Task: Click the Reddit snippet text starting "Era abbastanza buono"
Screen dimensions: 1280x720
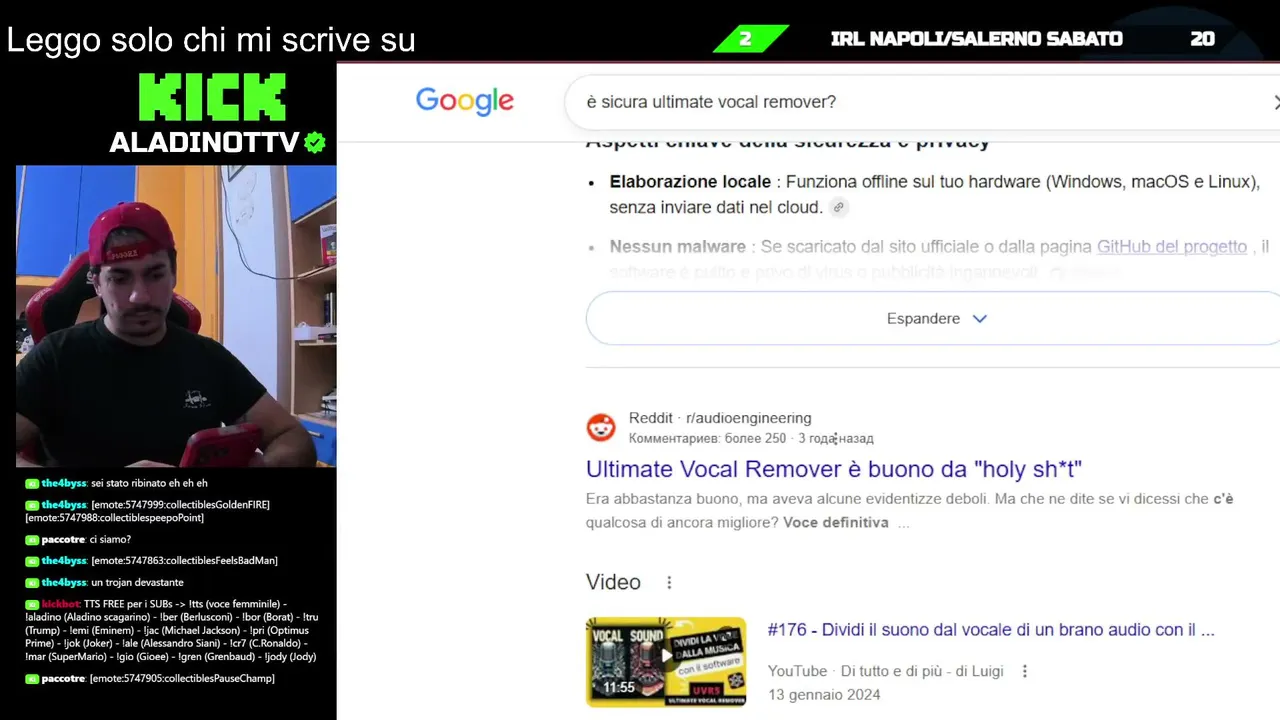Action: tap(909, 510)
